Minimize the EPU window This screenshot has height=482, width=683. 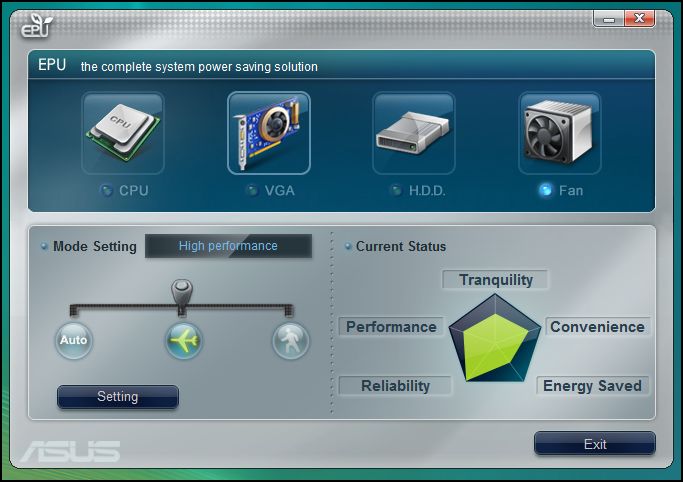point(609,19)
